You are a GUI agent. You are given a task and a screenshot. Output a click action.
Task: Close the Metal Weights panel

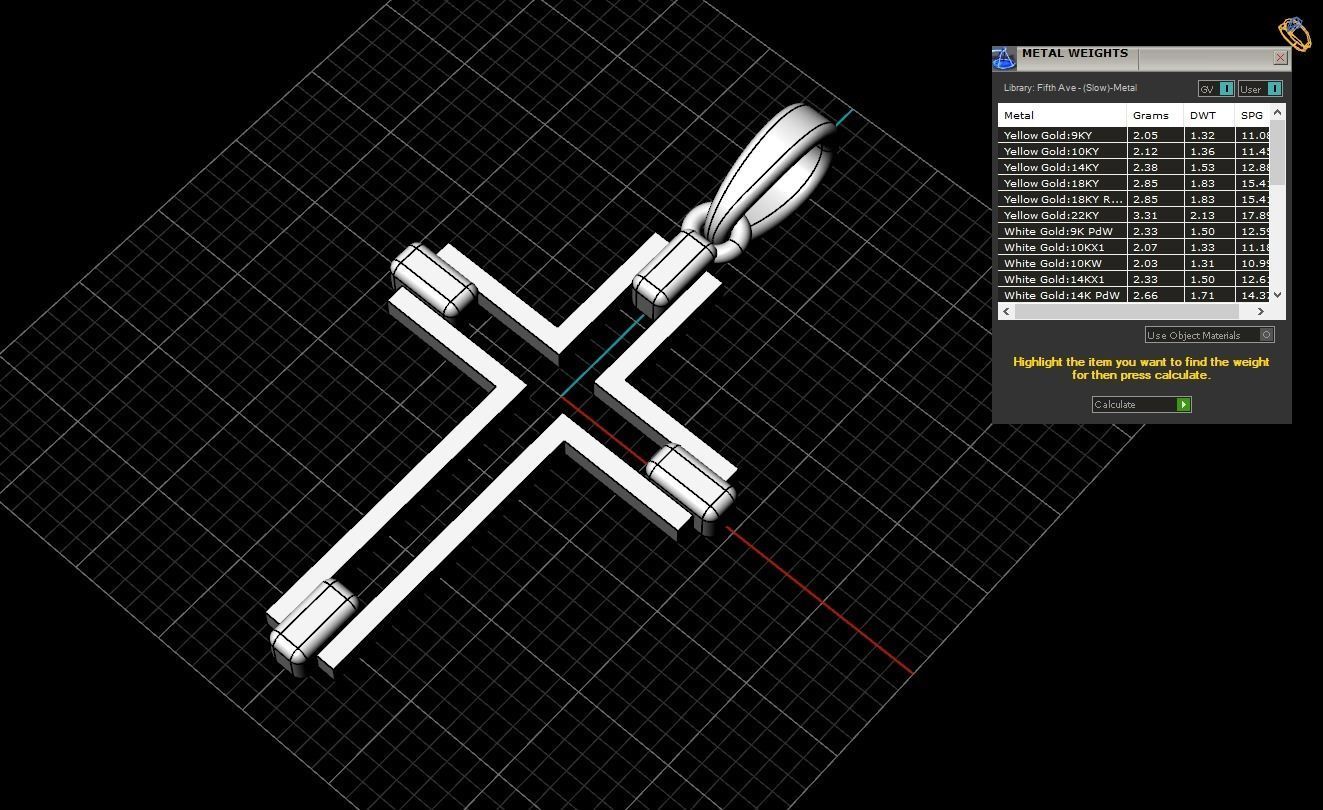click(x=1280, y=58)
